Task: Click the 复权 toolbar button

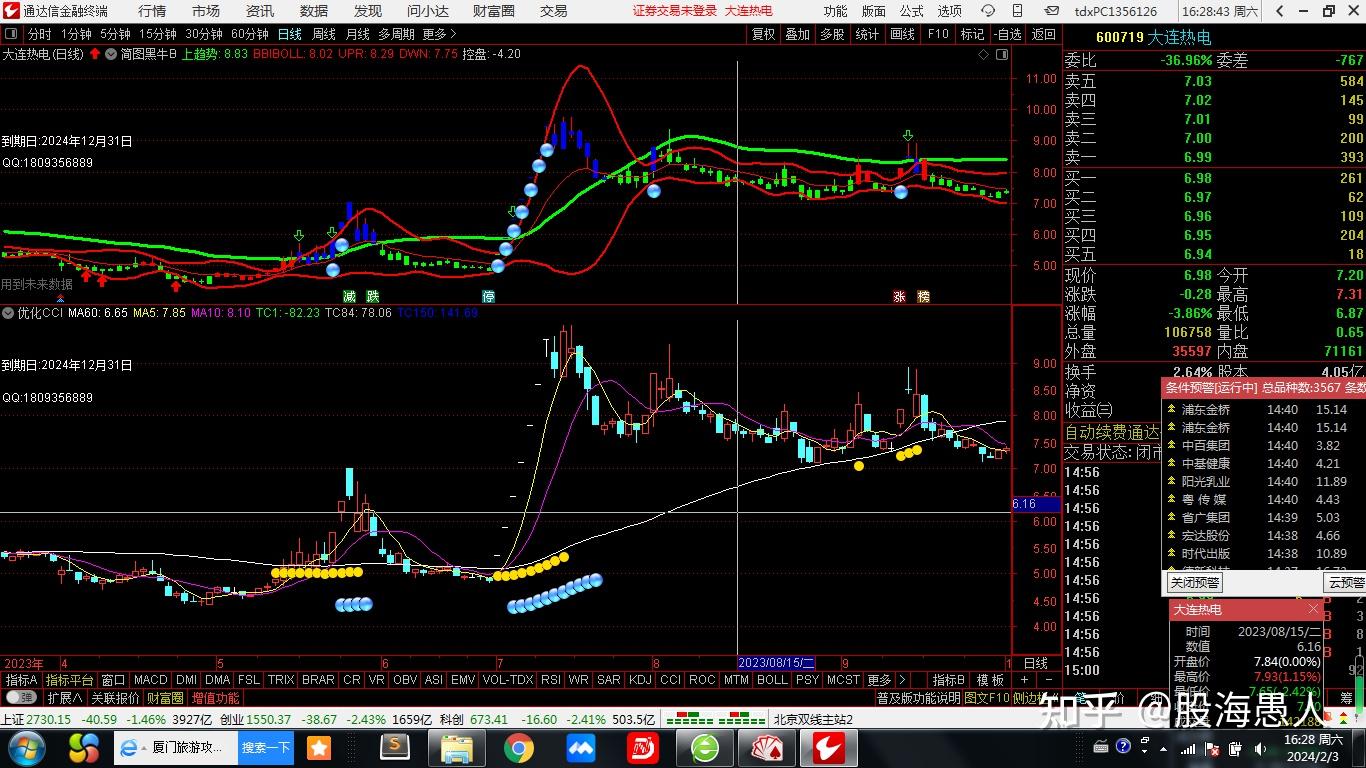Action: click(763, 34)
